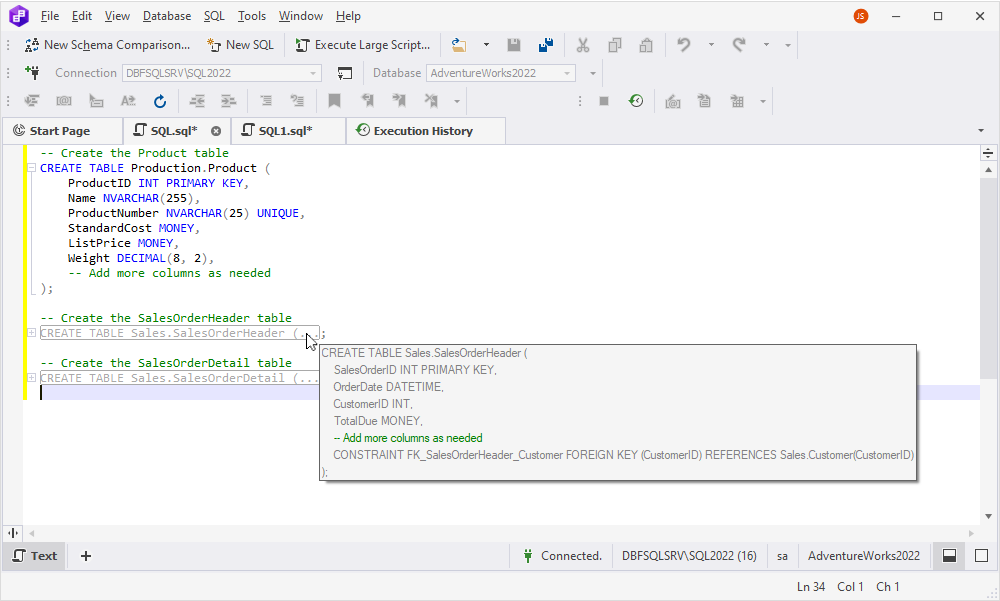1000x601 pixels.
Task: Click the Comment Selection icon
Action: point(266,101)
